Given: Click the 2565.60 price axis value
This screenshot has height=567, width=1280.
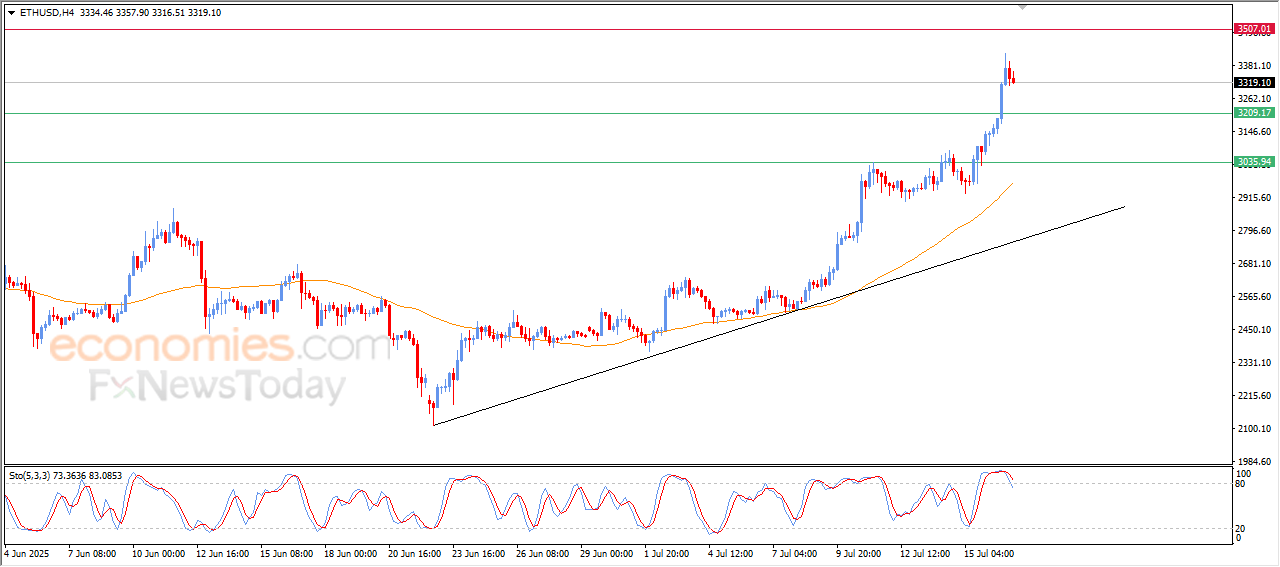Looking at the screenshot, I should [x=1253, y=297].
